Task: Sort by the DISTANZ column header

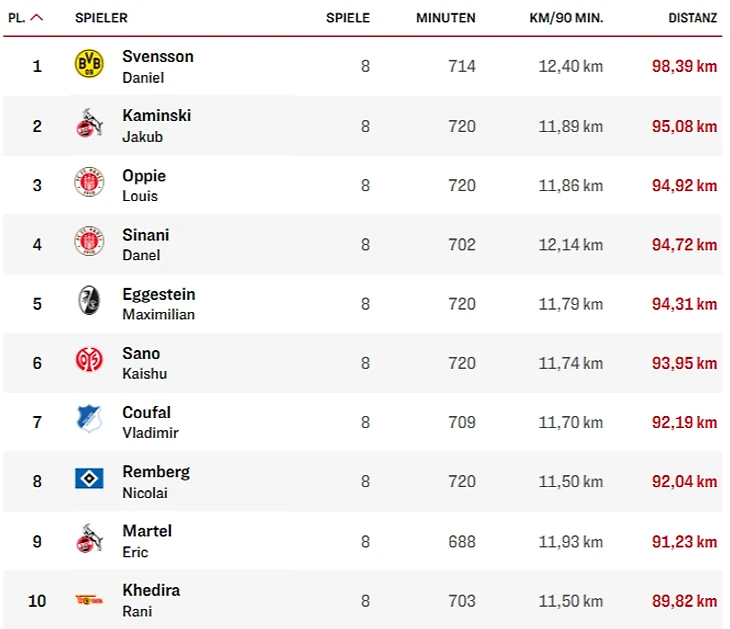Action: (x=692, y=18)
